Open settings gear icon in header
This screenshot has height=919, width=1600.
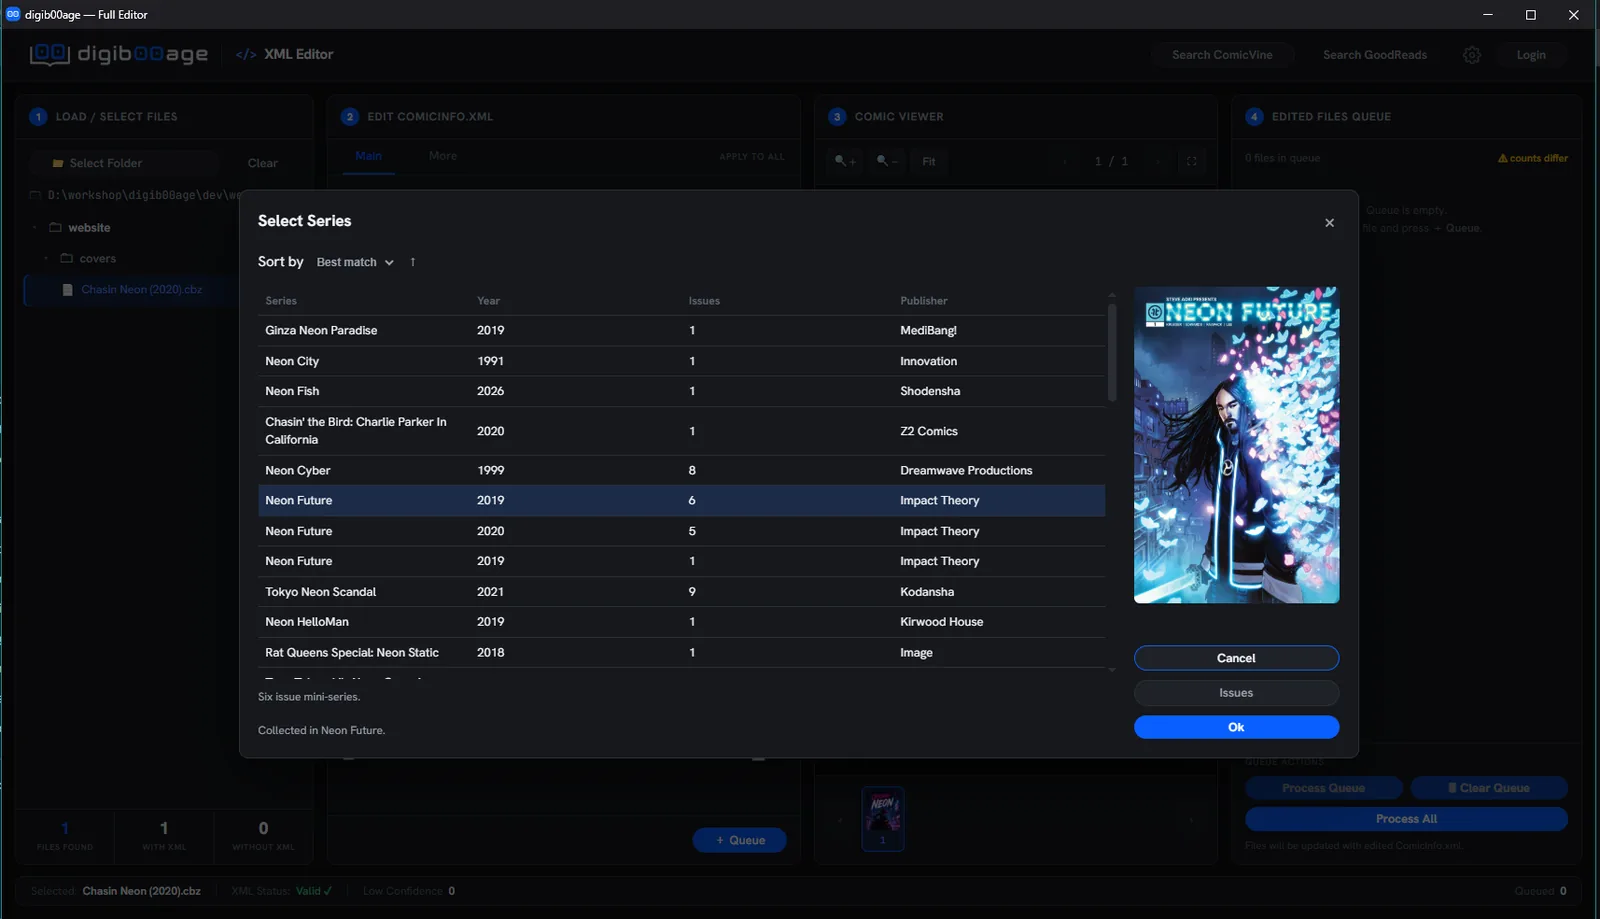1472,55
